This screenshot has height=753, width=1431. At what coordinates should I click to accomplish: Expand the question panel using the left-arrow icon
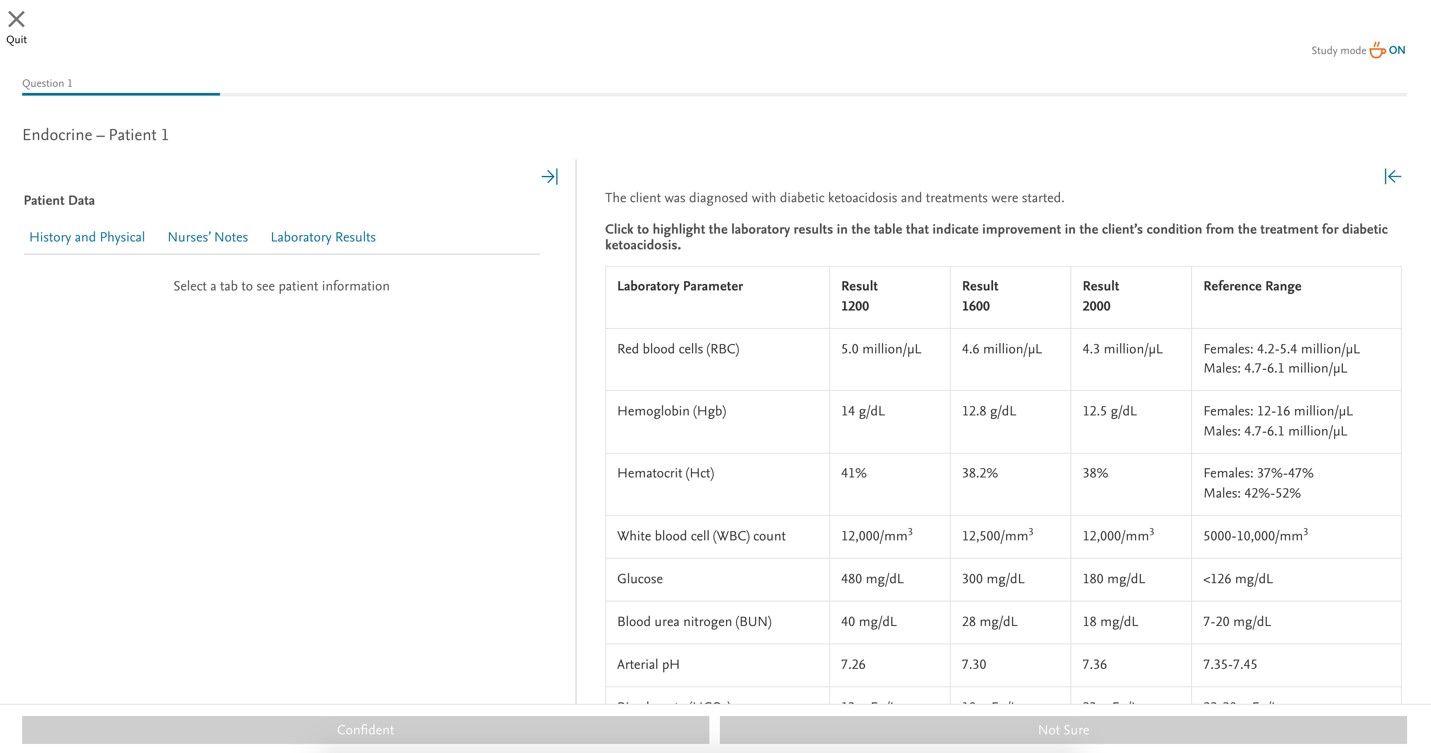1392,176
